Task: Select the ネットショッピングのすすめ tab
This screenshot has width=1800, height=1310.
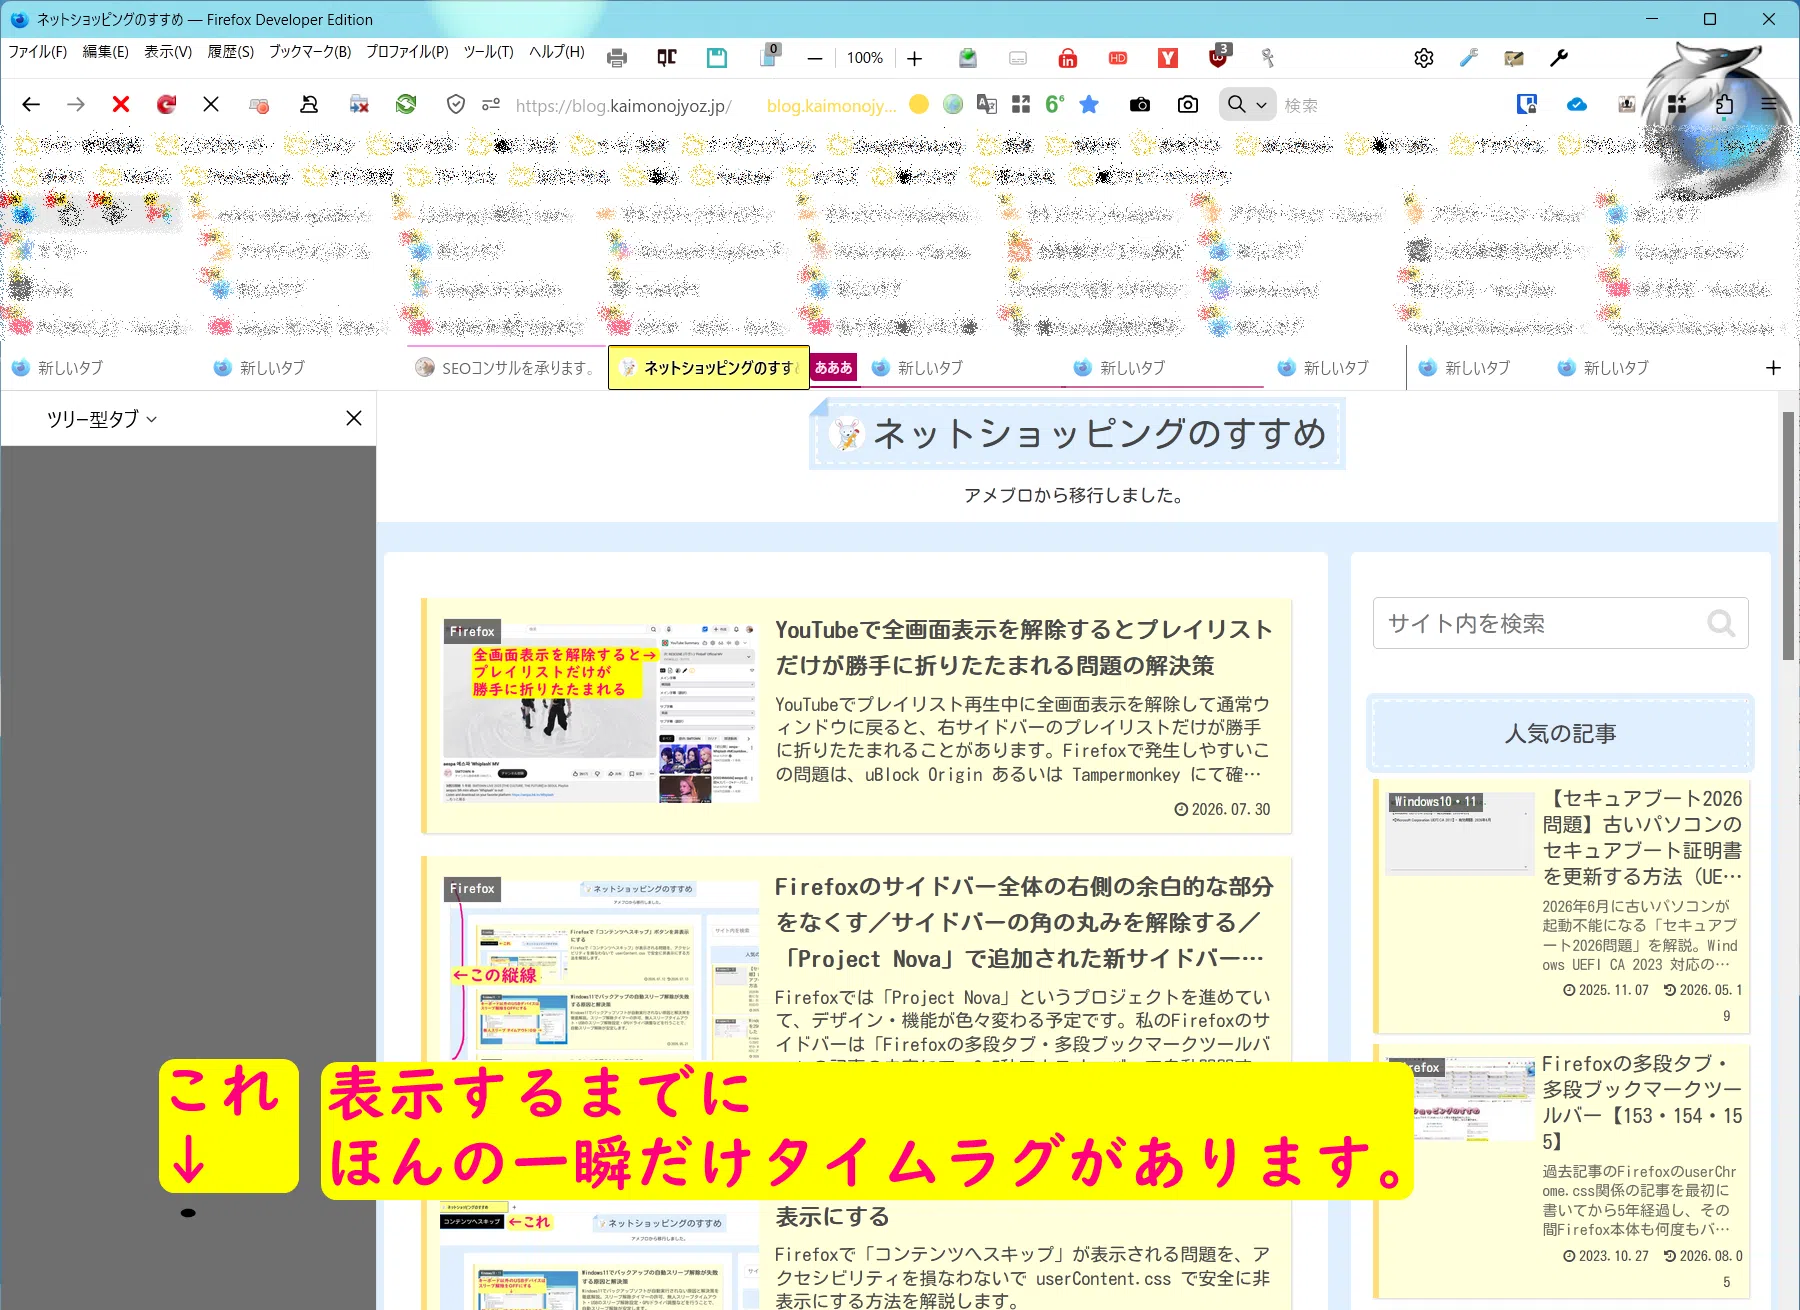Action: coord(709,368)
